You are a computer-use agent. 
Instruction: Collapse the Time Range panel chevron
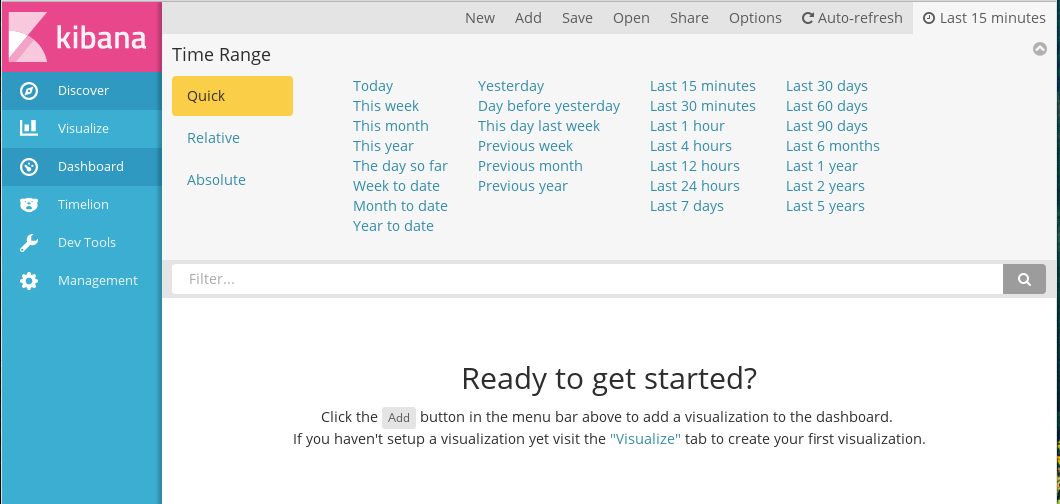(x=1040, y=49)
